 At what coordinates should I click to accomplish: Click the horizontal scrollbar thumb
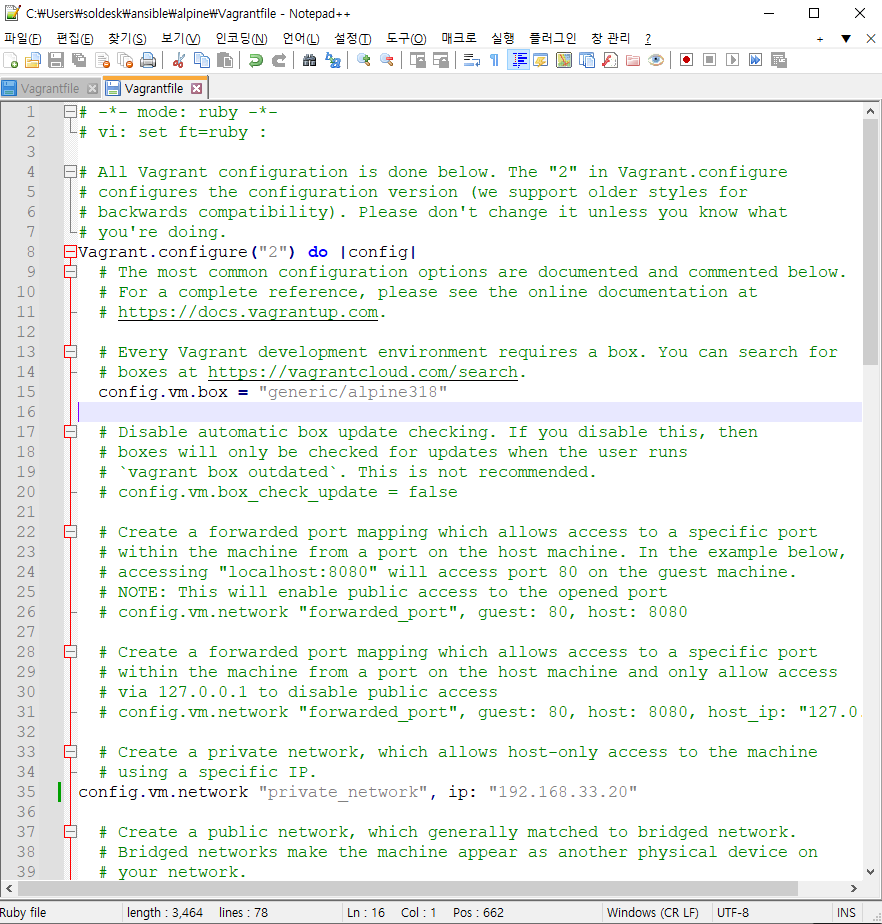click(x=408, y=888)
